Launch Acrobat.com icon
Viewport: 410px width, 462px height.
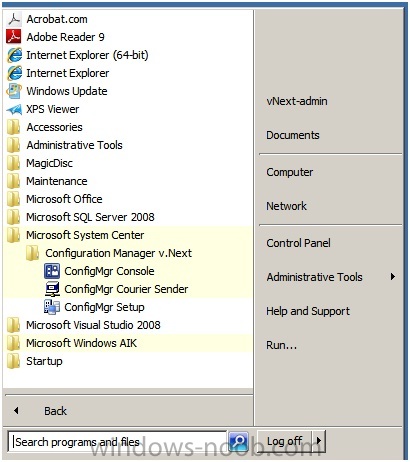14,19
